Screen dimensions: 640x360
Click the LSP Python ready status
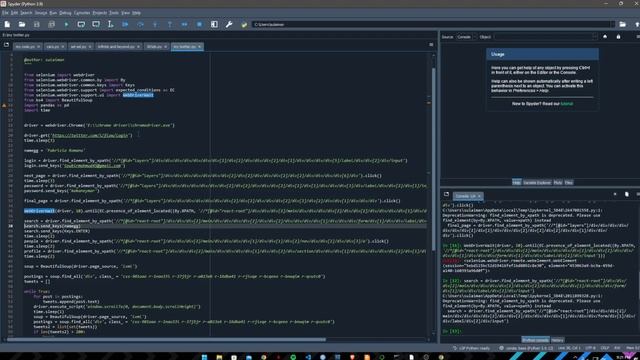pyautogui.click(x=471, y=348)
